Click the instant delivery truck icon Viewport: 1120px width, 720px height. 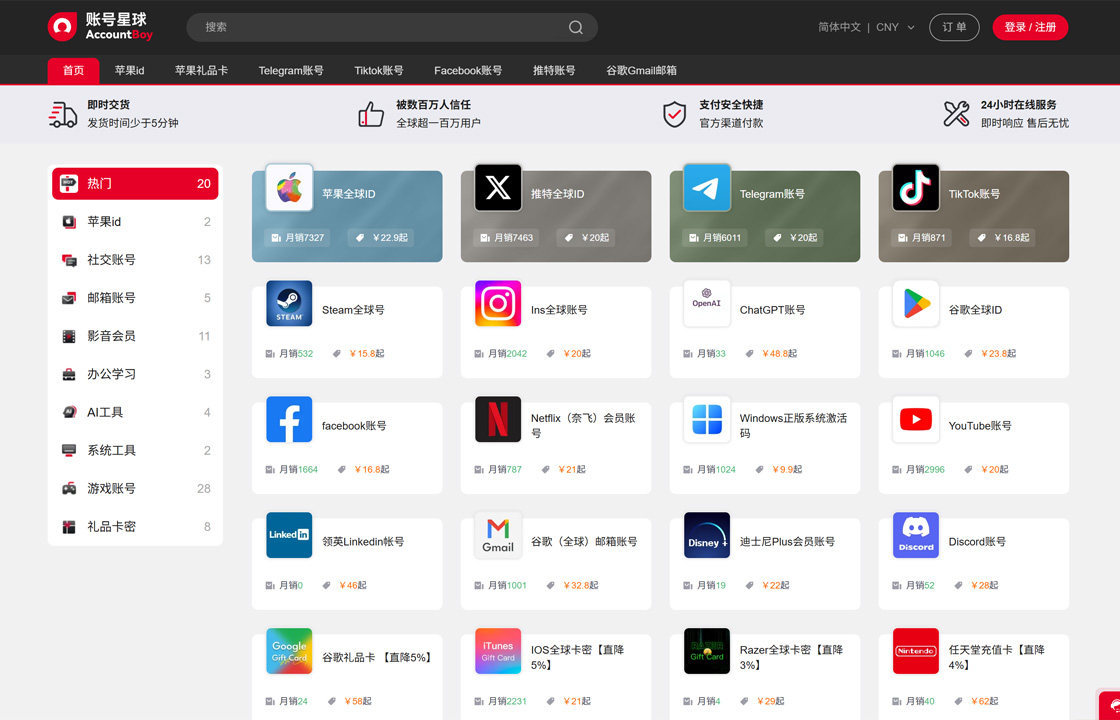63,114
